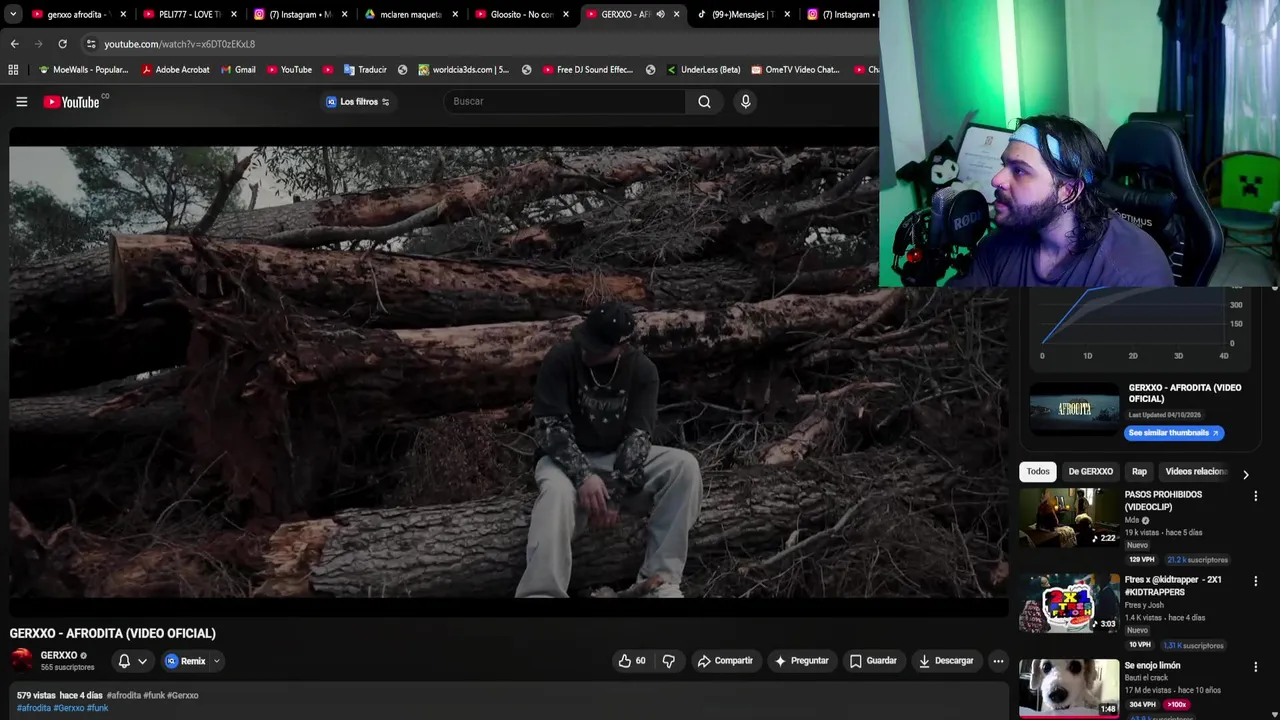Click the blue #funk hashtag link
1280x720 pixels.
[x=98, y=708]
